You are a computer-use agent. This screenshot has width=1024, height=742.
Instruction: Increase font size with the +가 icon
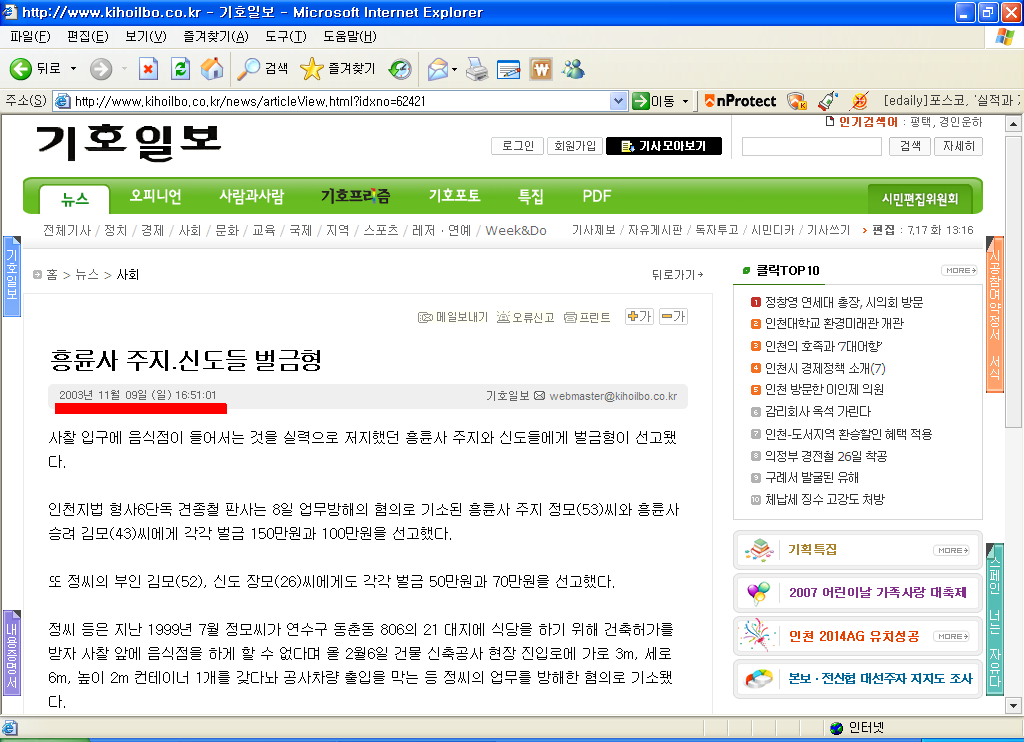[638, 315]
